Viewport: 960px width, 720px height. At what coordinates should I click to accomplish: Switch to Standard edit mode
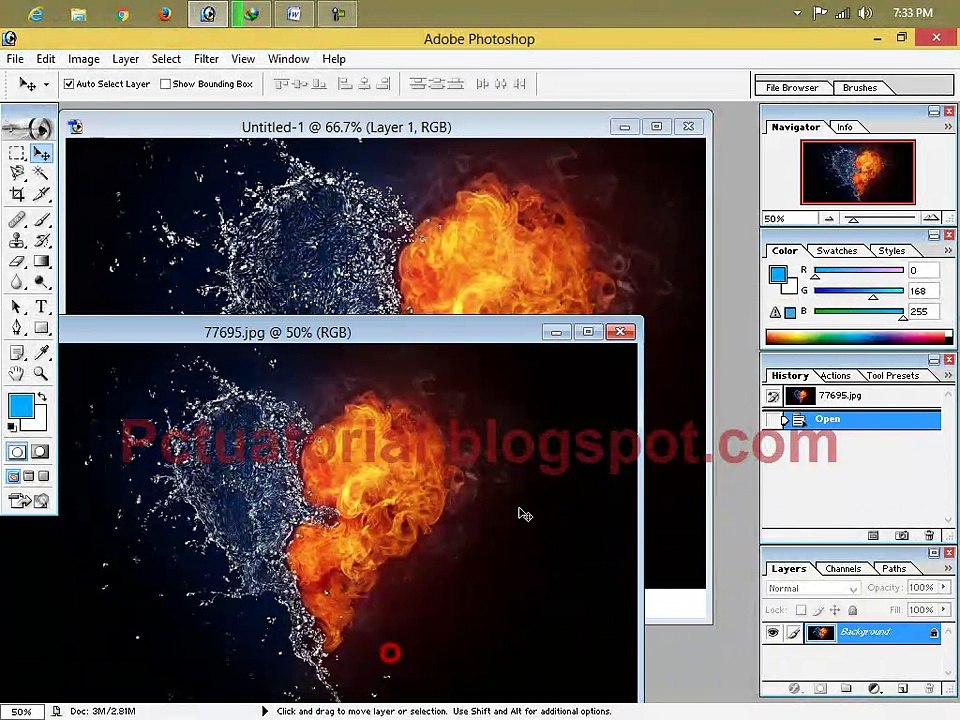click(x=17, y=452)
